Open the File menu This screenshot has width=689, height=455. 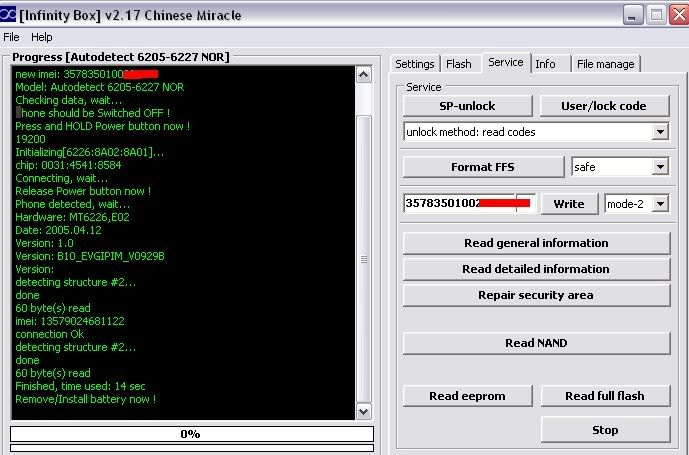[x=11, y=37]
